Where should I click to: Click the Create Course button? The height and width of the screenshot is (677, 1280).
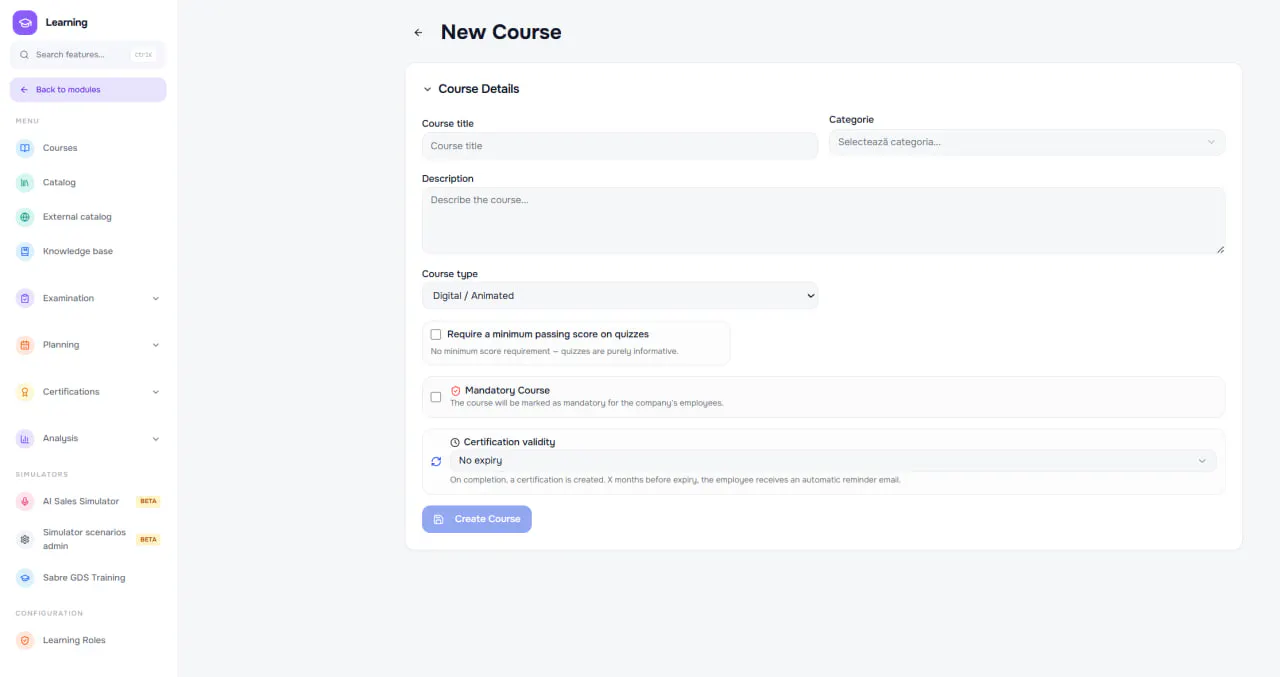point(477,519)
